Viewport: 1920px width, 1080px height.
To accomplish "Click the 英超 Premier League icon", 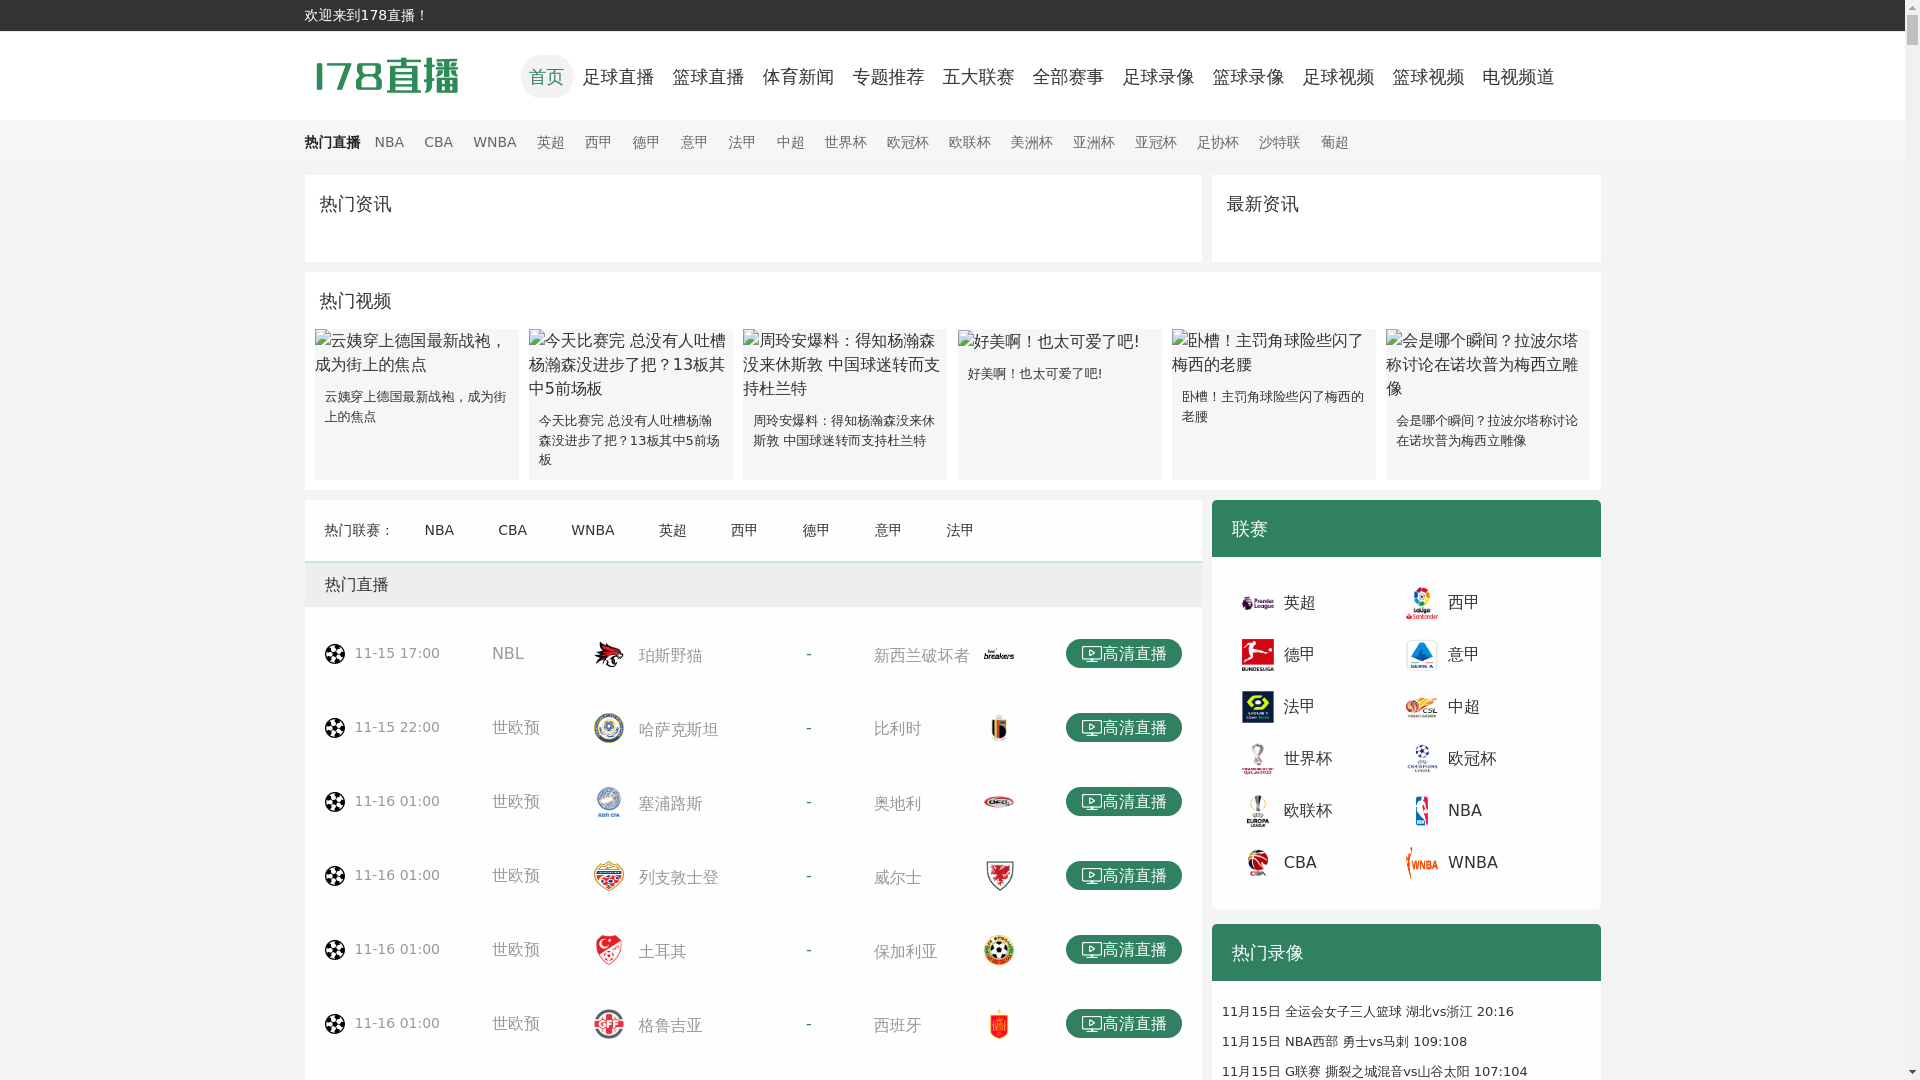I will click(1258, 603).
